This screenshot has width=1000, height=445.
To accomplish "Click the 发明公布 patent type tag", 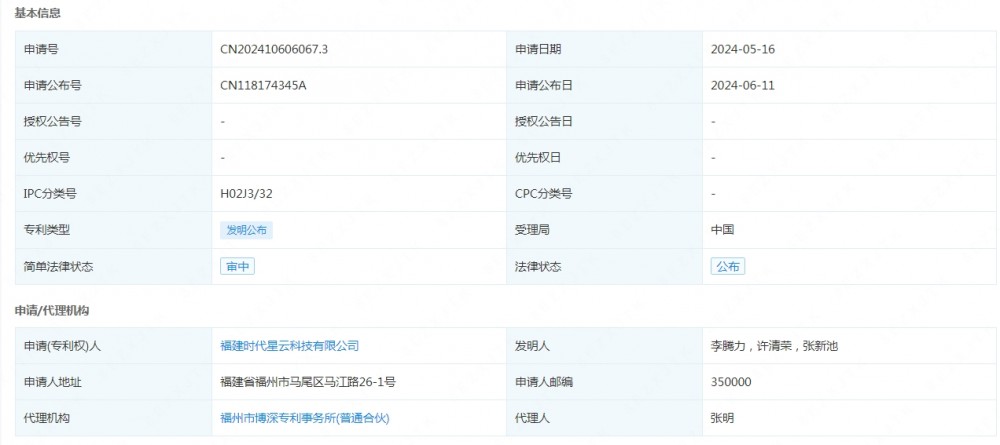I will coord(246,230).
